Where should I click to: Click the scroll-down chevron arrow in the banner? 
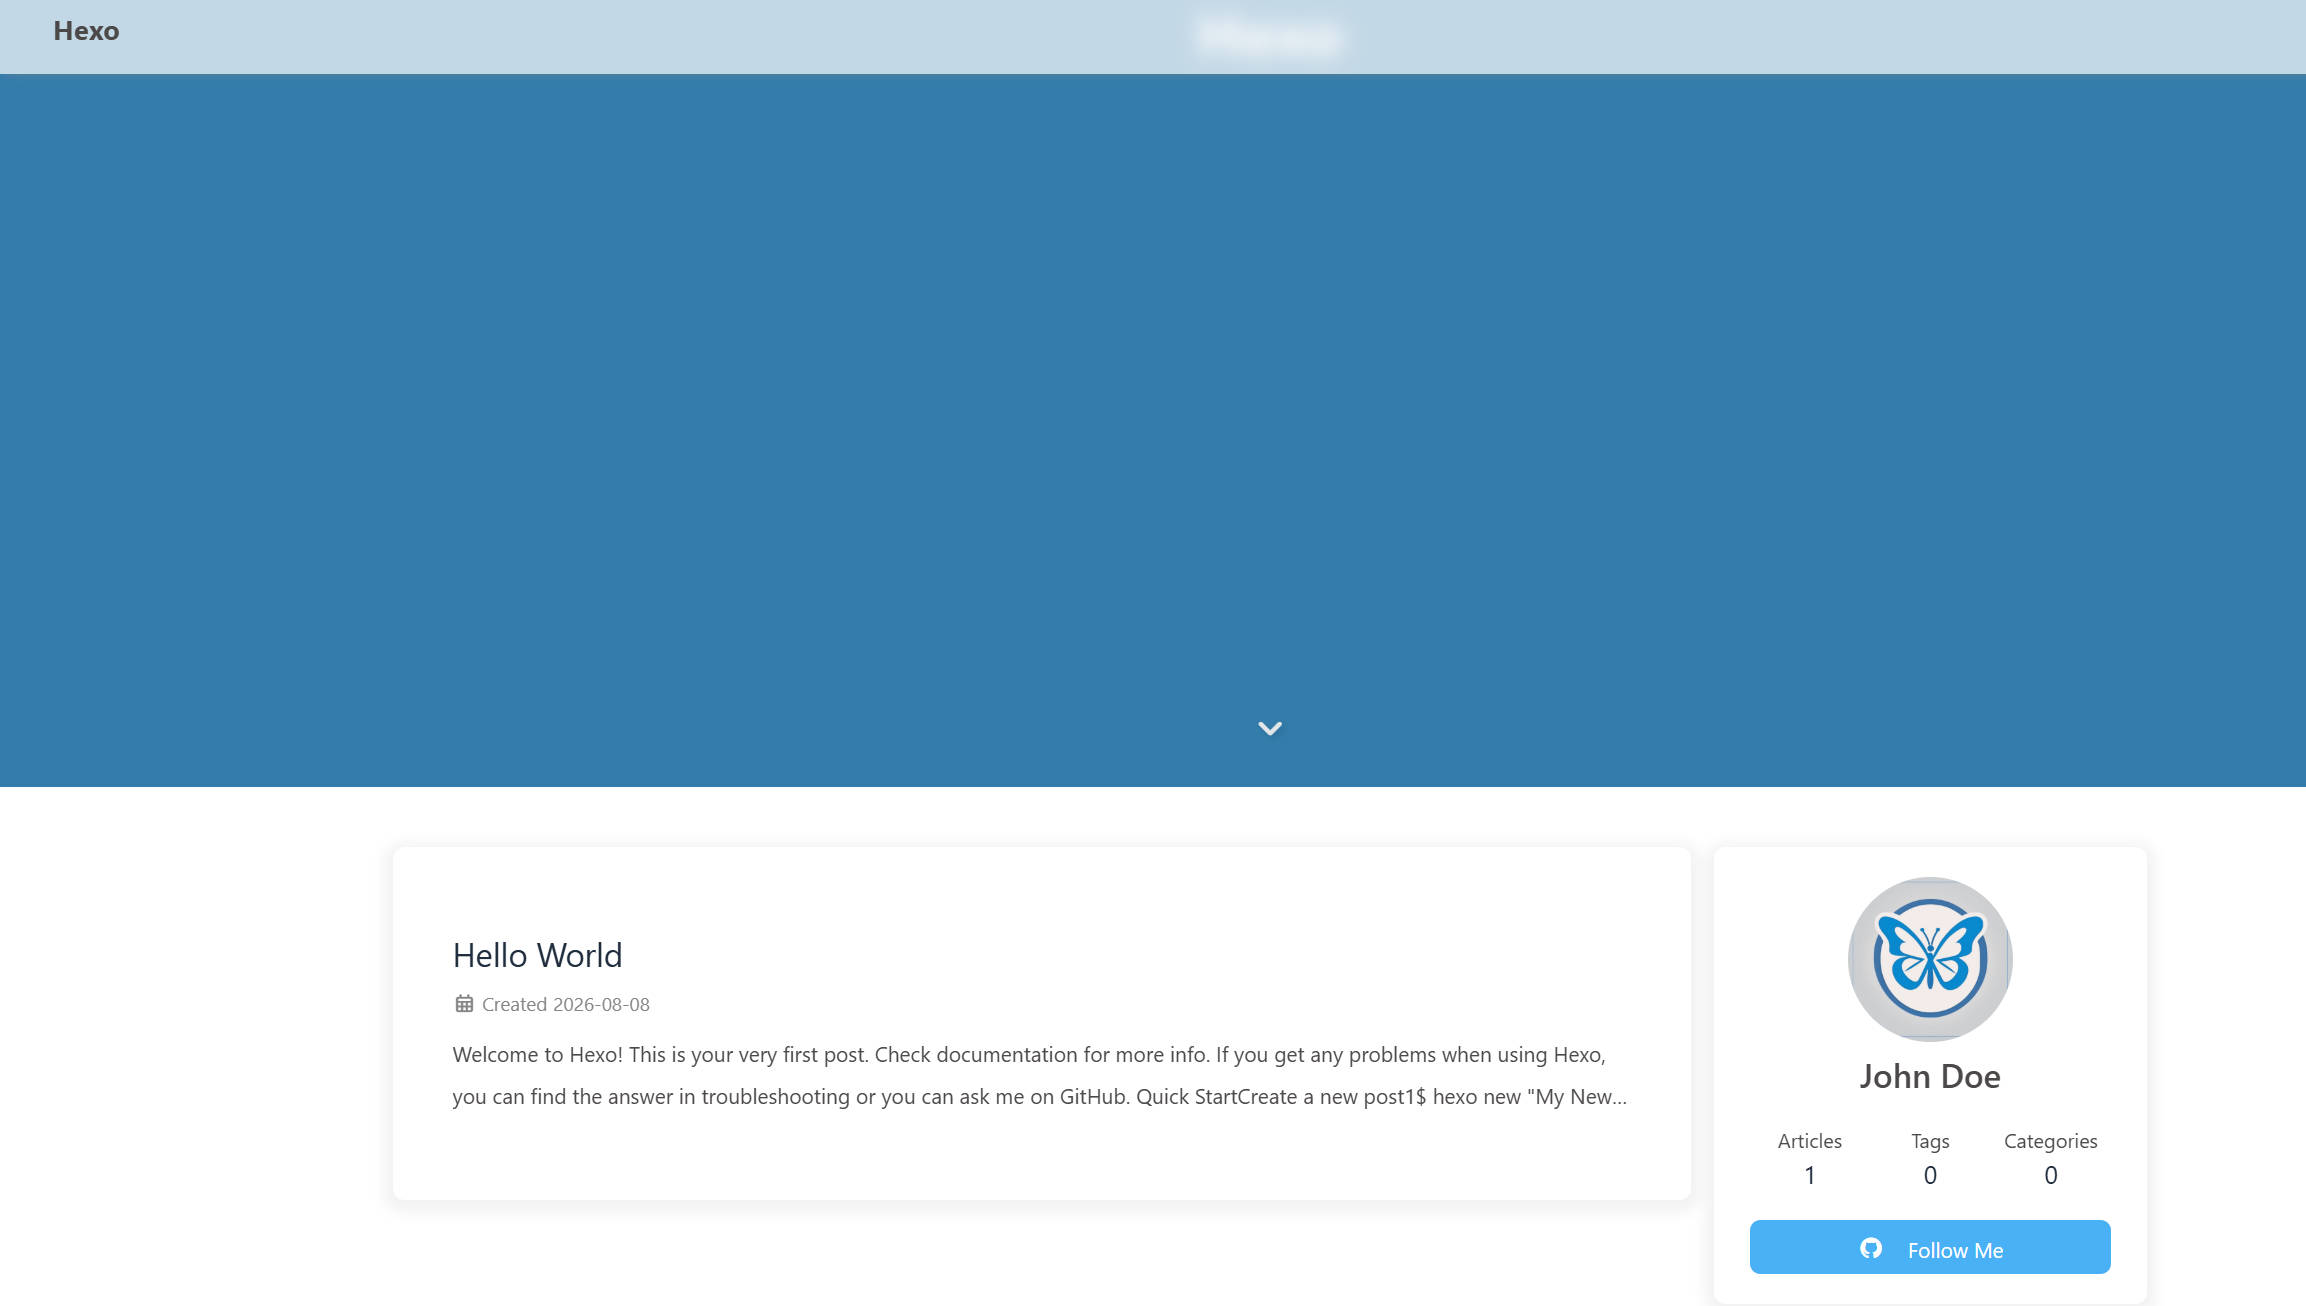pyautogui.click(x=1269, y=729)
